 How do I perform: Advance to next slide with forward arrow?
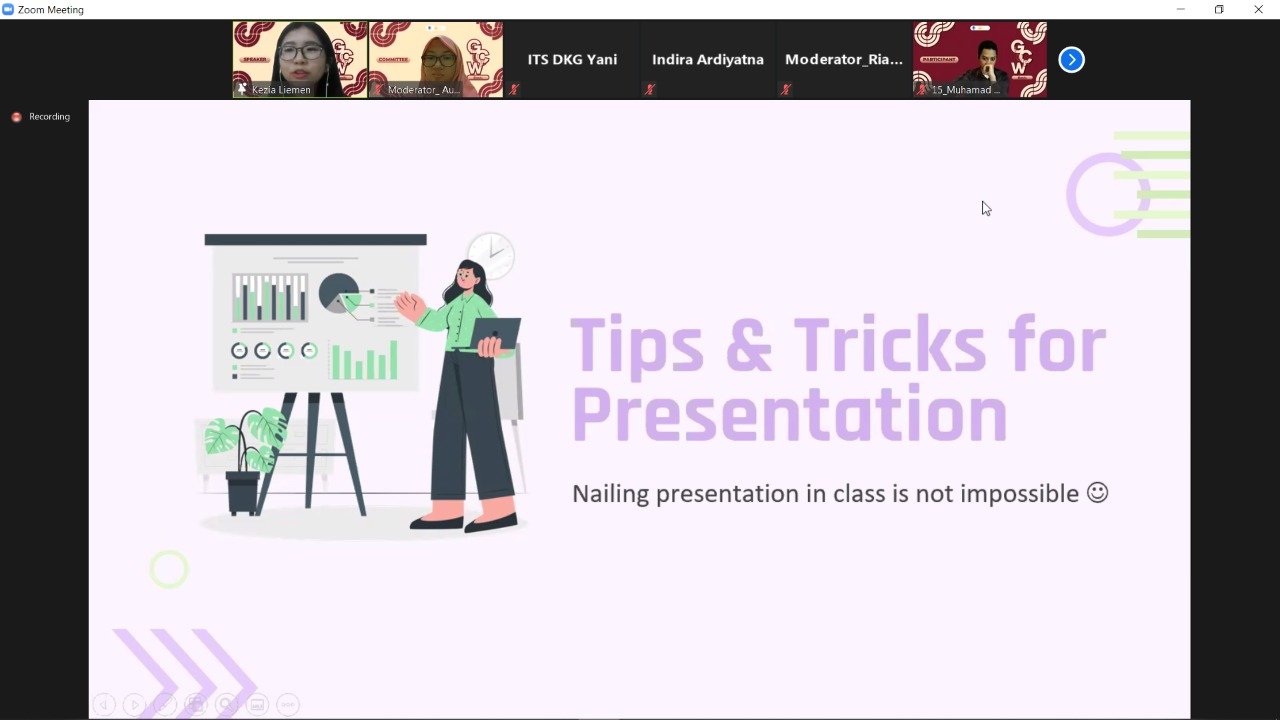coord(134,705)
